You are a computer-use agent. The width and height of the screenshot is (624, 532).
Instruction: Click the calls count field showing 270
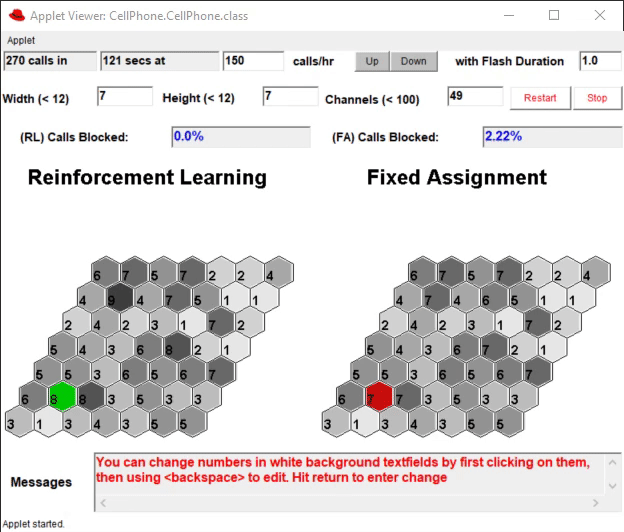[49, 61]
